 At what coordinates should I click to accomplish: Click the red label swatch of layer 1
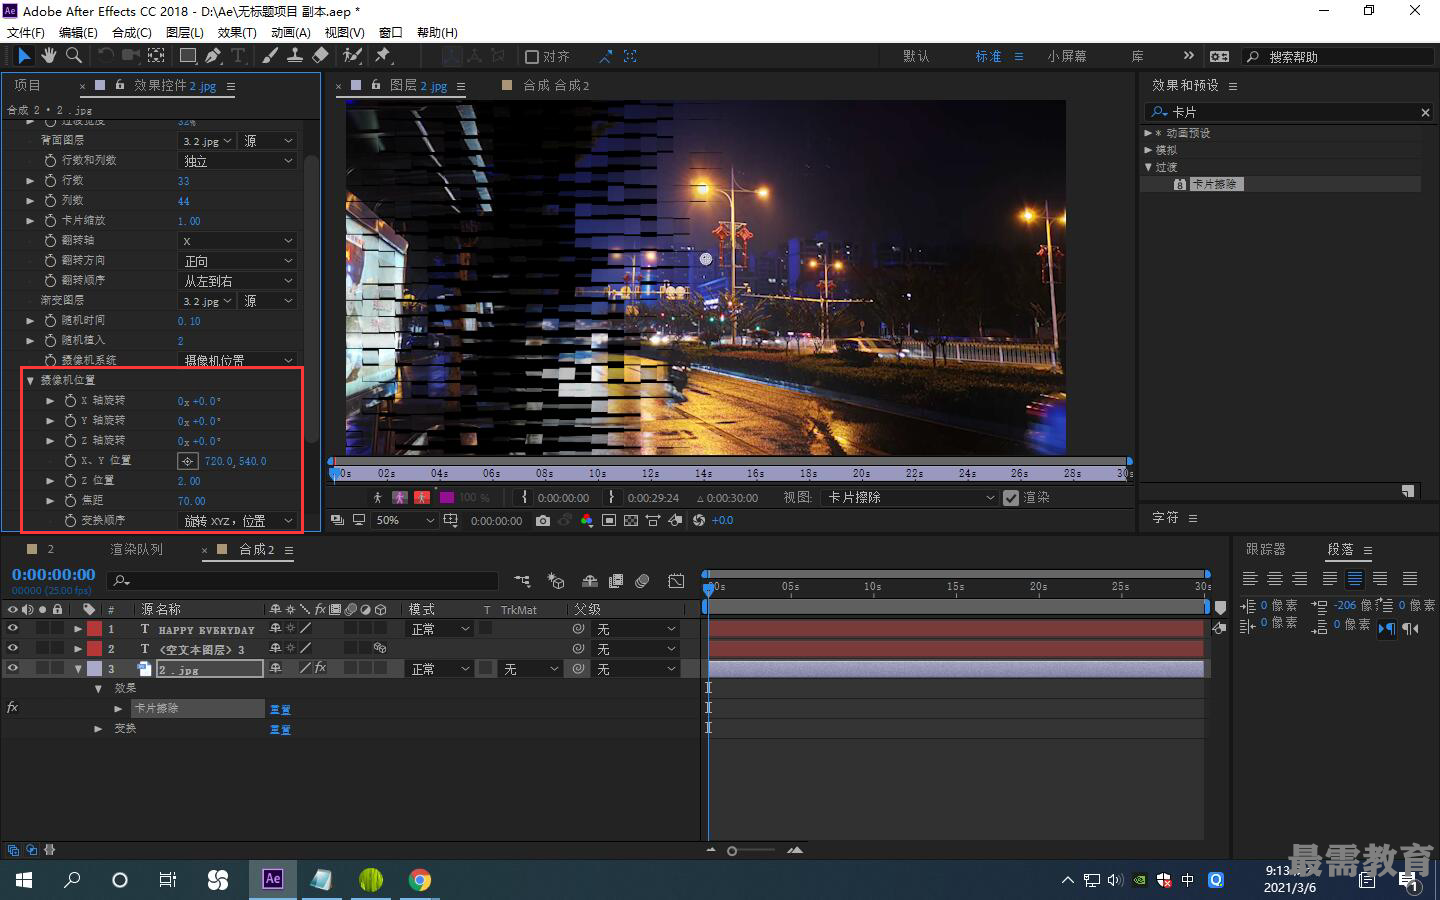94,629
